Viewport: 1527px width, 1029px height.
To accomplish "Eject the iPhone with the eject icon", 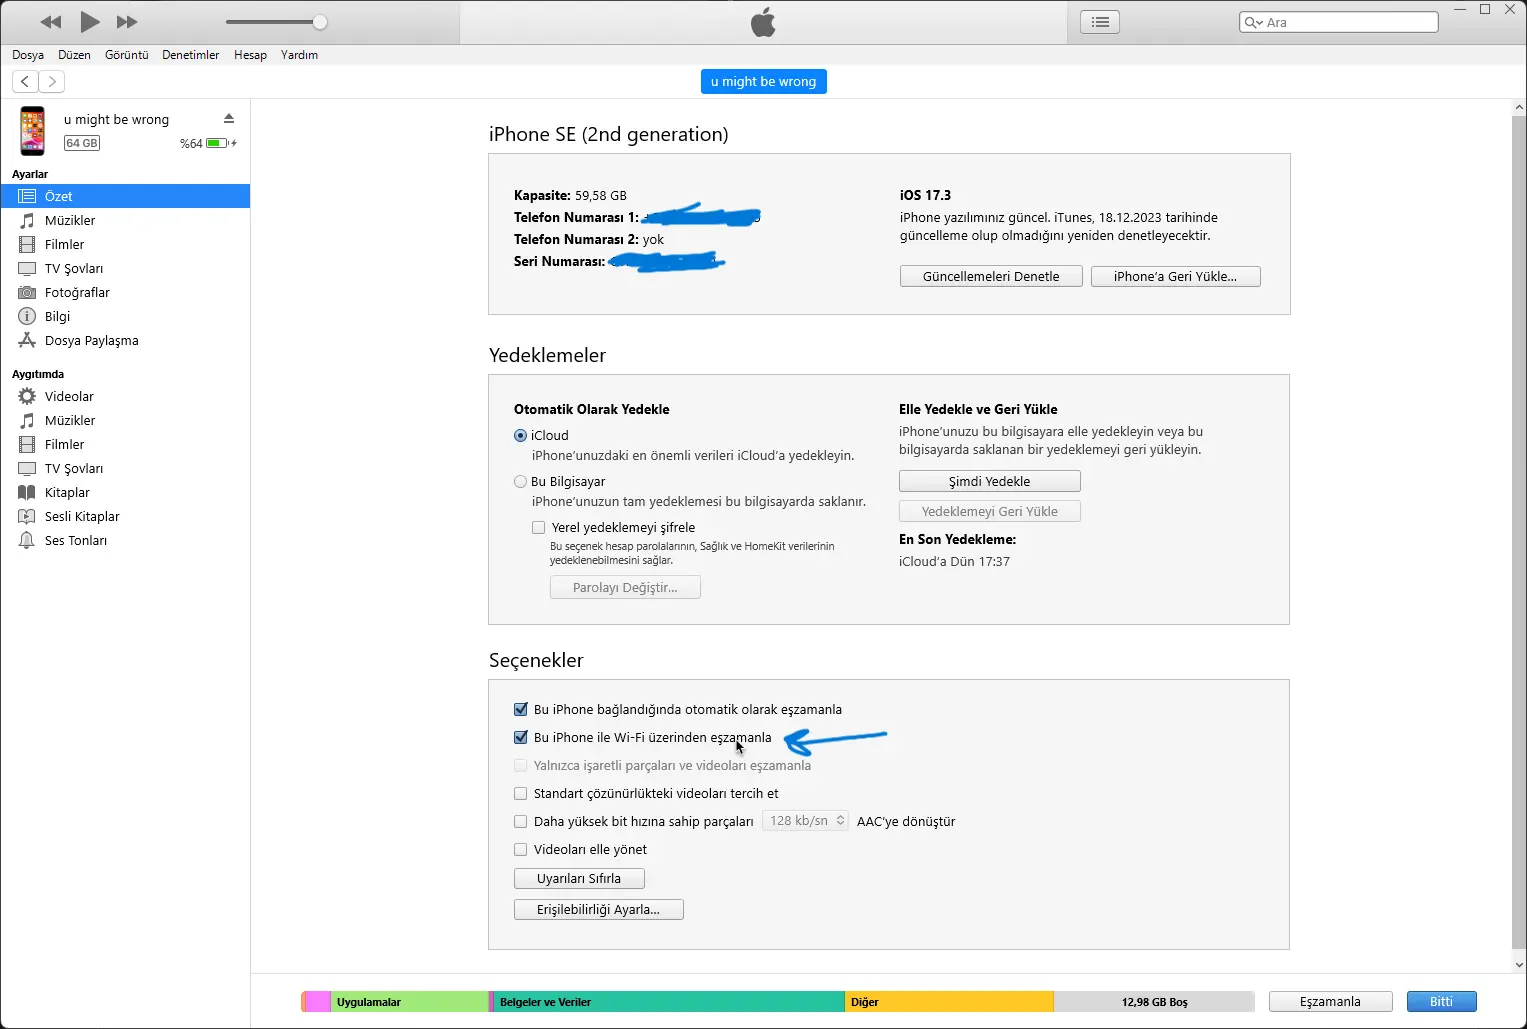I will (x=229, y=118).
